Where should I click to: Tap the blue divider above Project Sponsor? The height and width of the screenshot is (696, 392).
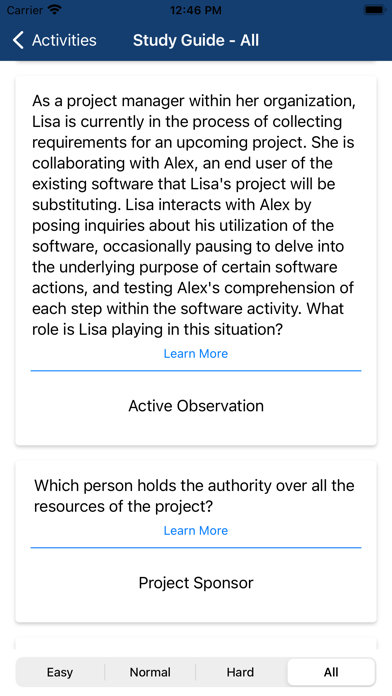pyautogui.click(x=196, y=547)
